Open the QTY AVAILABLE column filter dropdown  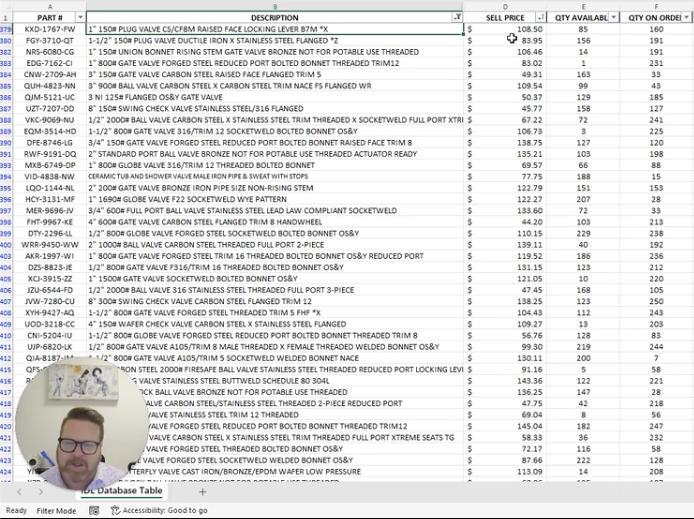tap(613, 17)
